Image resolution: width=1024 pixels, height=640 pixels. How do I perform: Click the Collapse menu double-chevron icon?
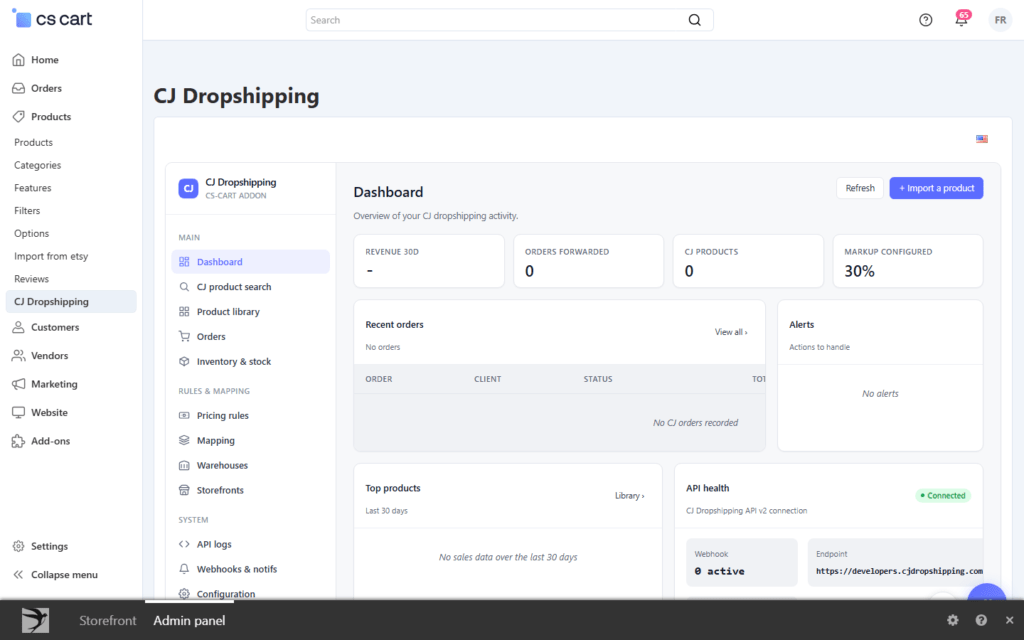18,575
